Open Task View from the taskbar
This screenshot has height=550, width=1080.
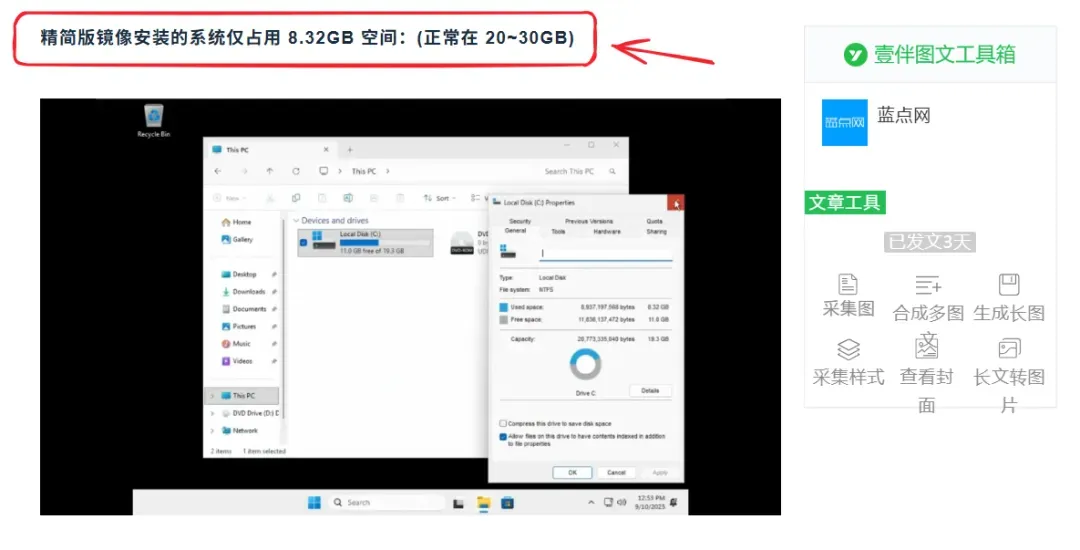458,503
